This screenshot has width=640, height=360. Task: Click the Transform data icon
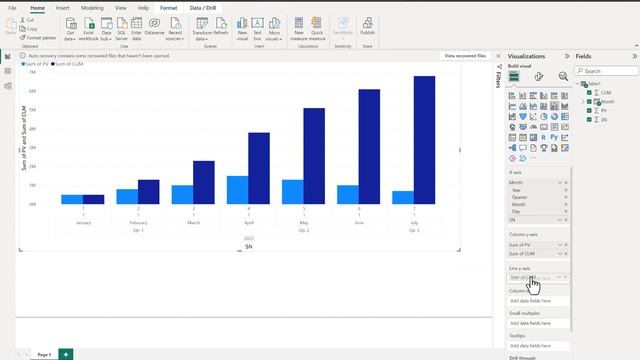202,29
